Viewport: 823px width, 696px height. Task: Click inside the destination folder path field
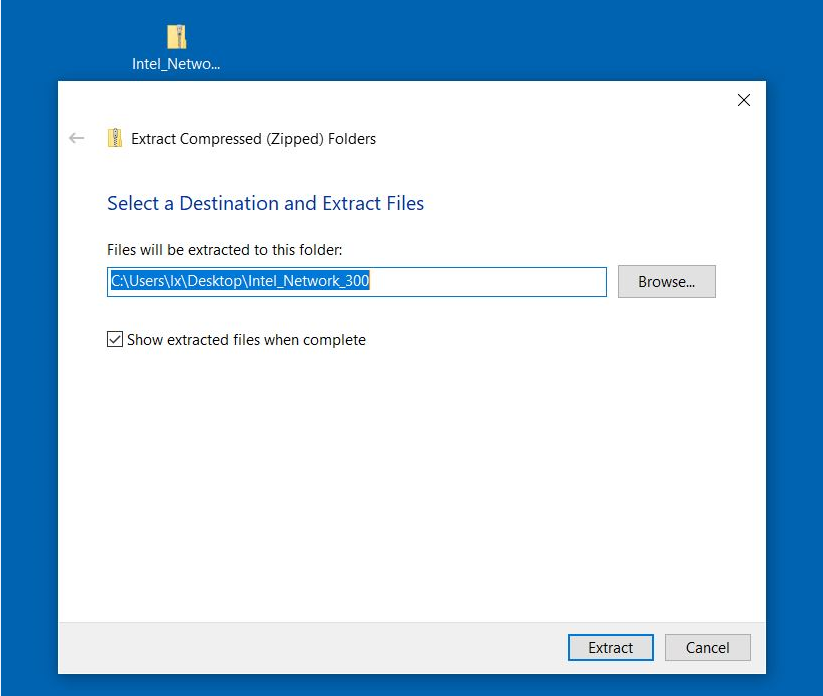pyautogui.click(x=356, y=282)
